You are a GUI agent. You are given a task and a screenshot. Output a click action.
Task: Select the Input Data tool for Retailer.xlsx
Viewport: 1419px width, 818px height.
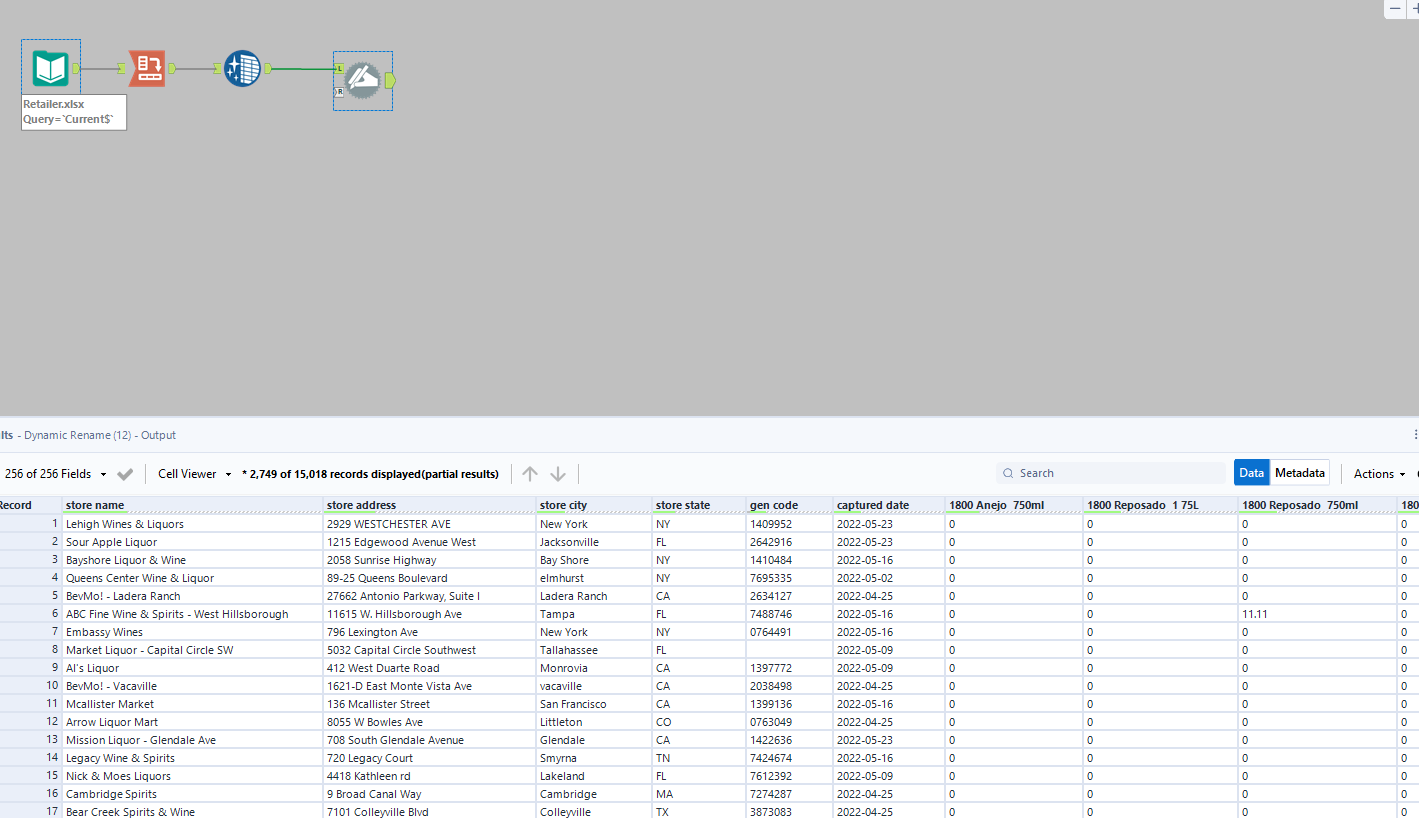[x=50, y=68]
